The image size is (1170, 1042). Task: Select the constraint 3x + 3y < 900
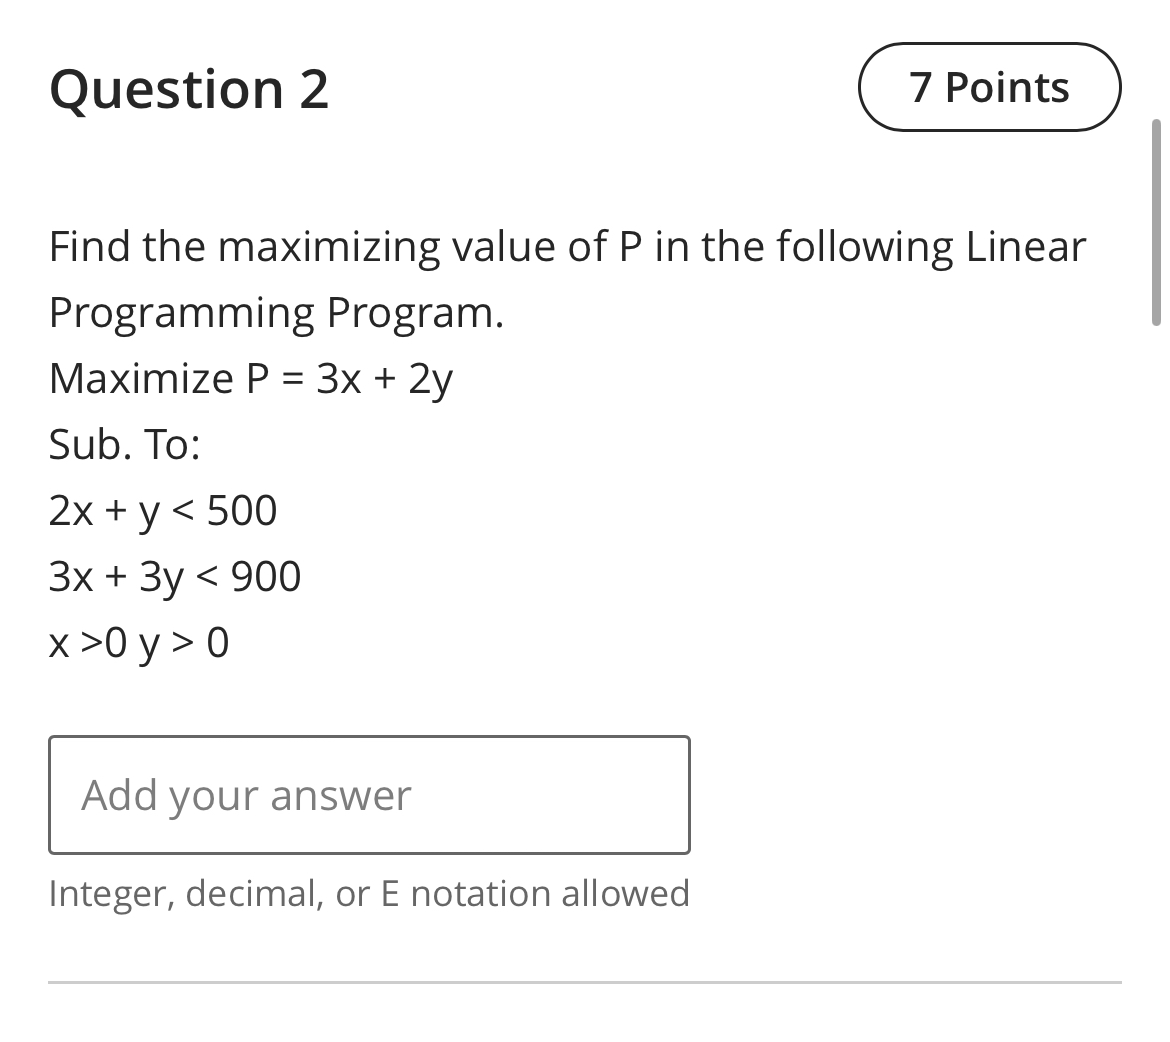tap(174, 576)
